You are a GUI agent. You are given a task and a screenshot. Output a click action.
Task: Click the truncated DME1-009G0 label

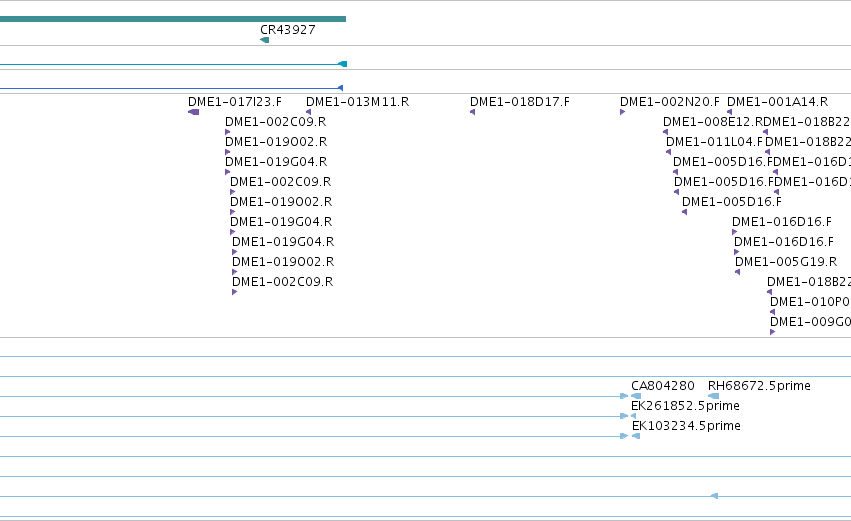pos(810,322)
